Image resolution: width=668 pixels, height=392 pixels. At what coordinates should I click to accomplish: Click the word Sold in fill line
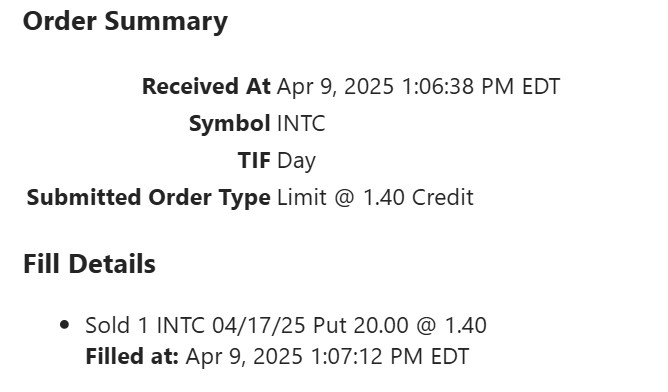click(x=107, y=326)
